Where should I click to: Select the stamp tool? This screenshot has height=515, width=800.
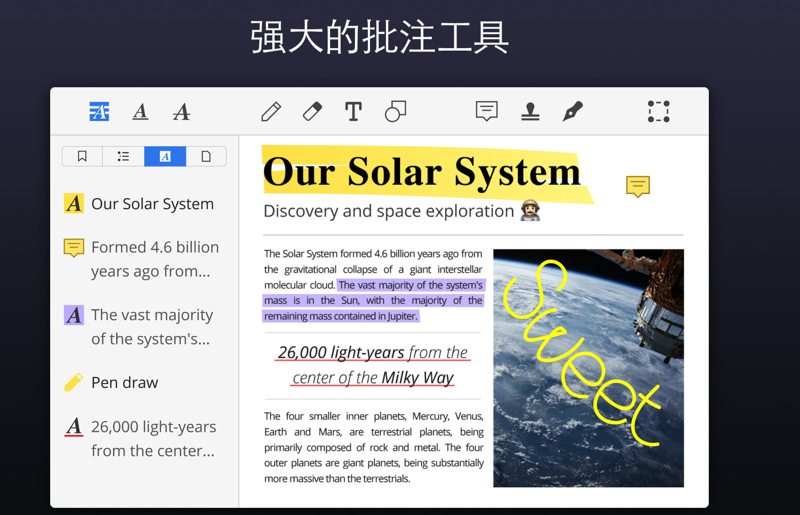click(x=530, y=112)
